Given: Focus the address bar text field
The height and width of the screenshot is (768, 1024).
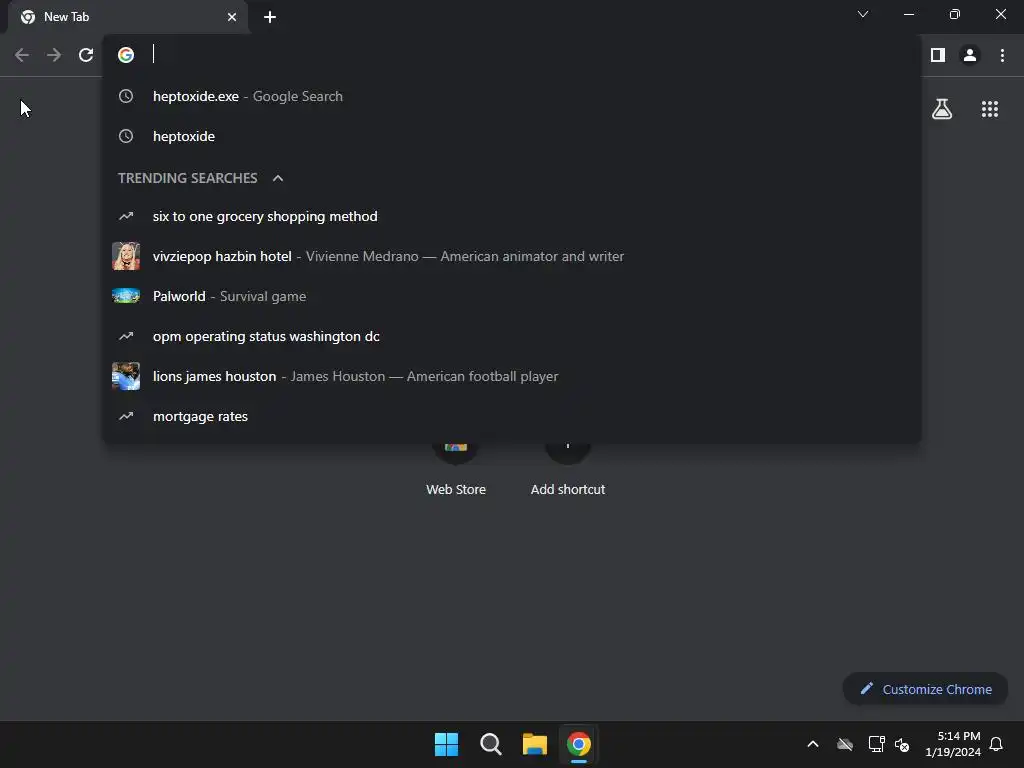Looking at the screenshot, I should click(x=522, y=55).
